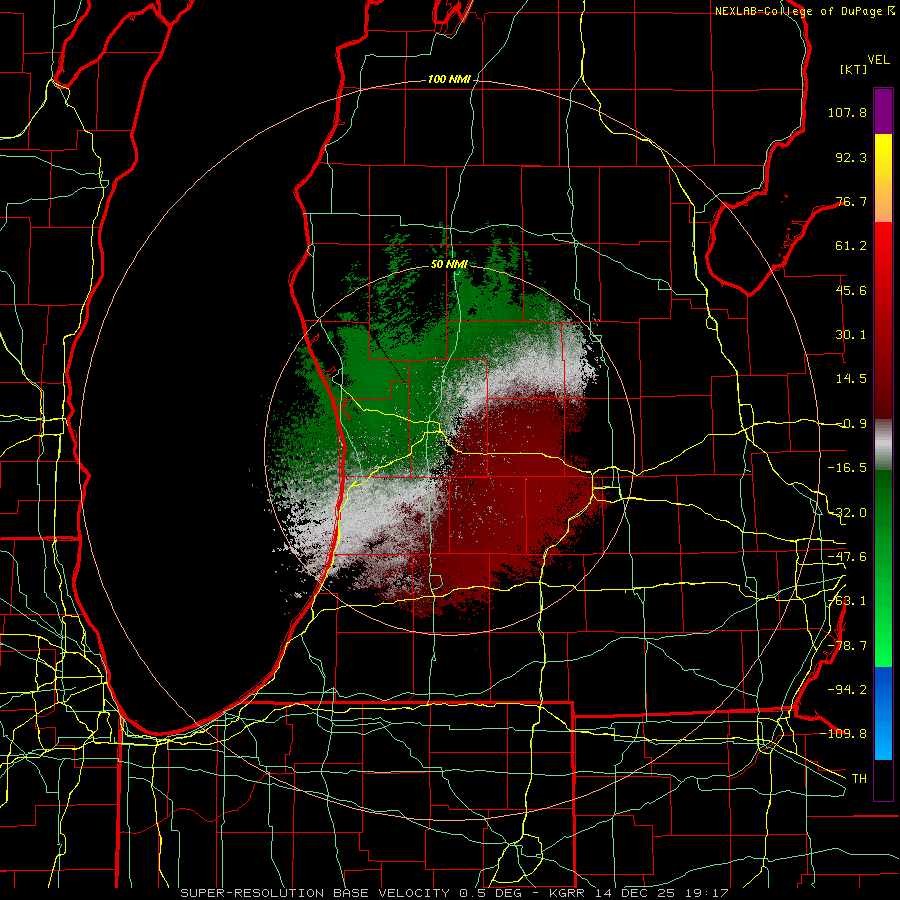Image resolution: width=900 pixels, height=900 pixels.
Task: Pick the blue segment of the velocity scale
Action: coord(883,713)
